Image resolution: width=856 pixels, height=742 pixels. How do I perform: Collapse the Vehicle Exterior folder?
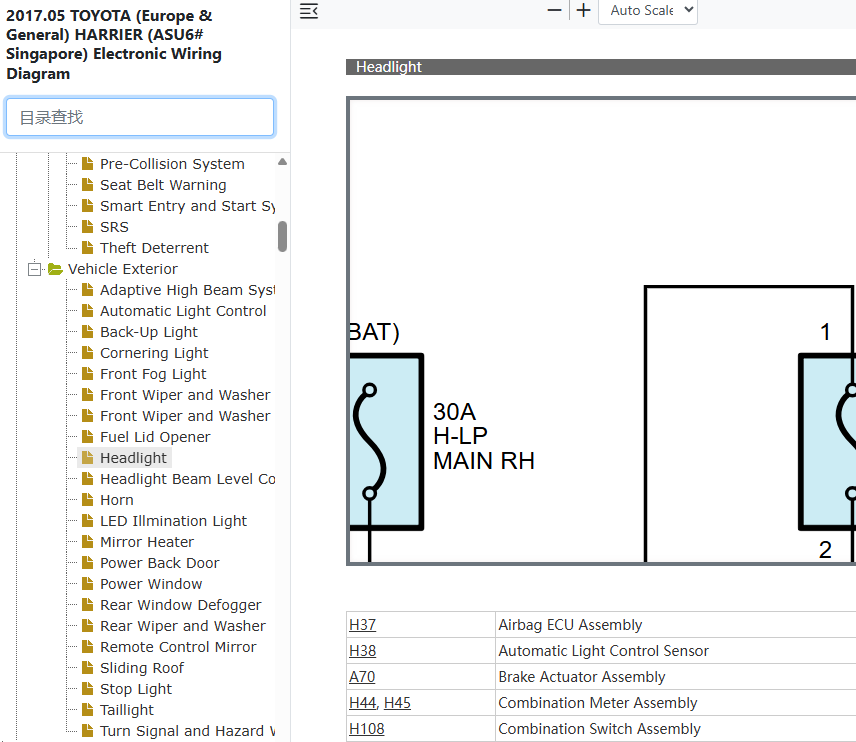click(34, 269)
